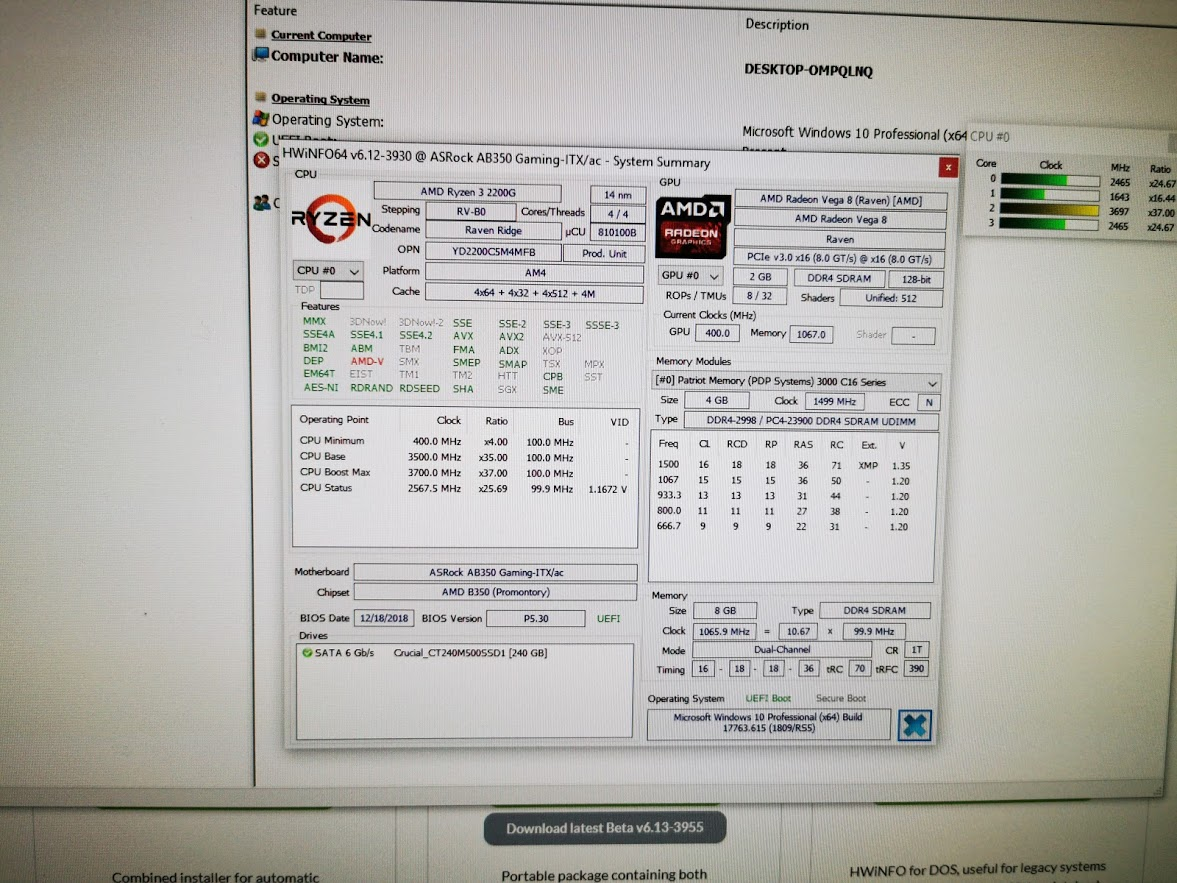Click the AMD Radeon Graphics logo
1177x883 pixels.
point(692,226)
